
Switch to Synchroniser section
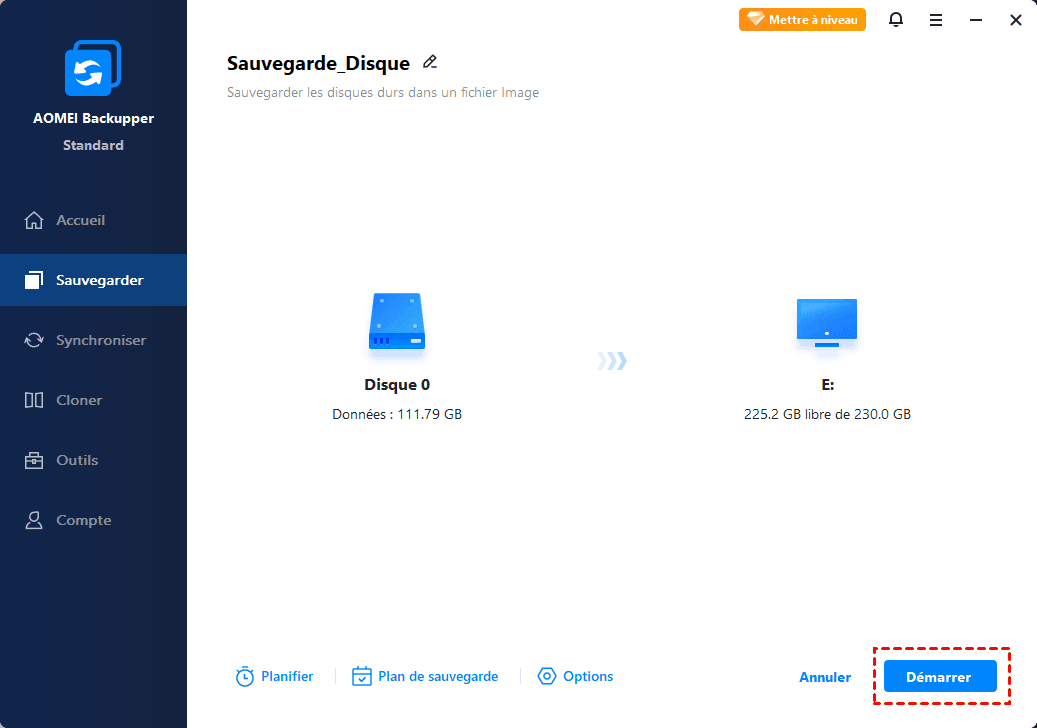[x=93, y=340]
